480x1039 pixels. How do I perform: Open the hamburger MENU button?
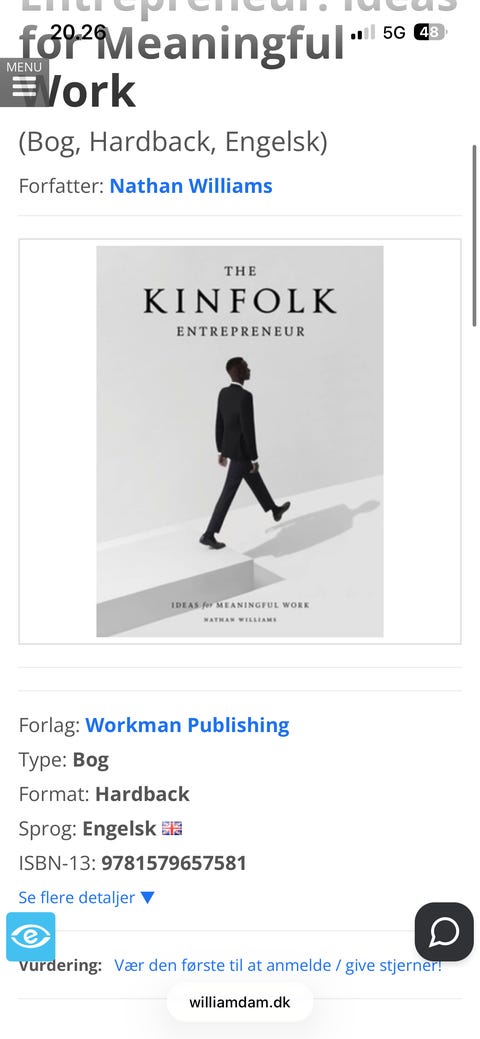tap(24, 82)
